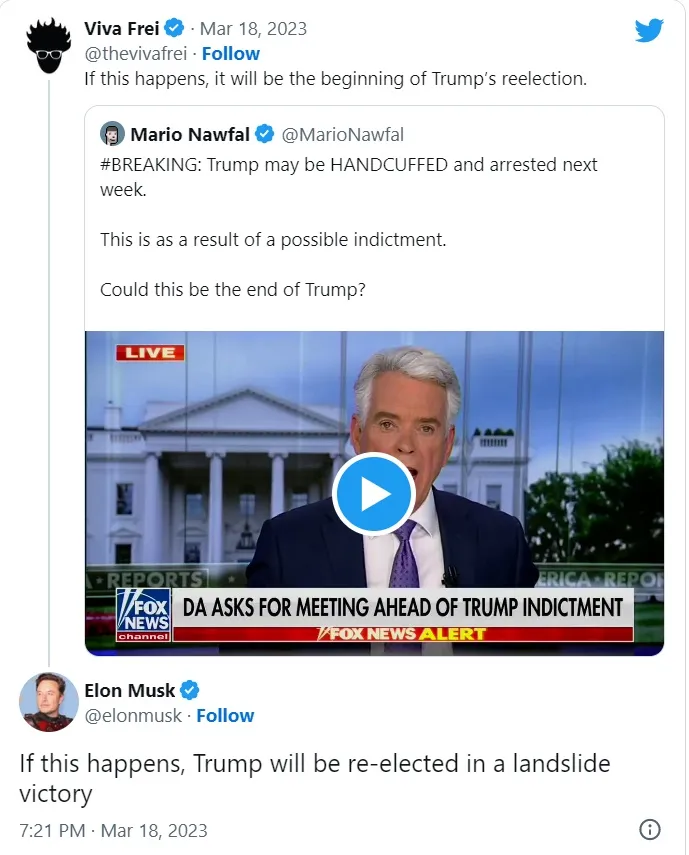Open the tweet info icon
This screenshot has height=855, width=689.
[649, 829]
